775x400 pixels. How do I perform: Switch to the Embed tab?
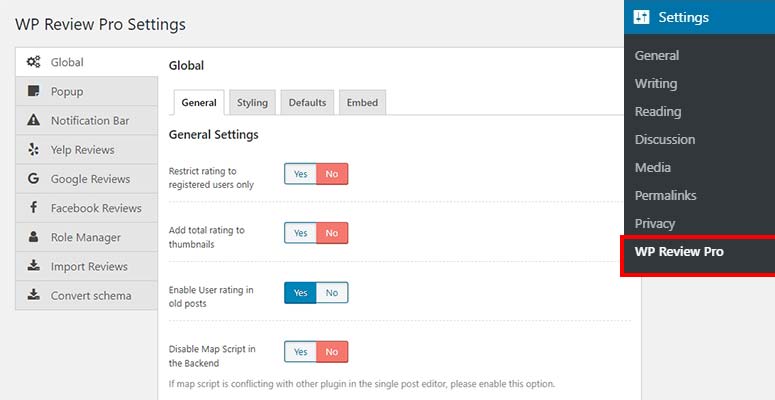(362, 102)
